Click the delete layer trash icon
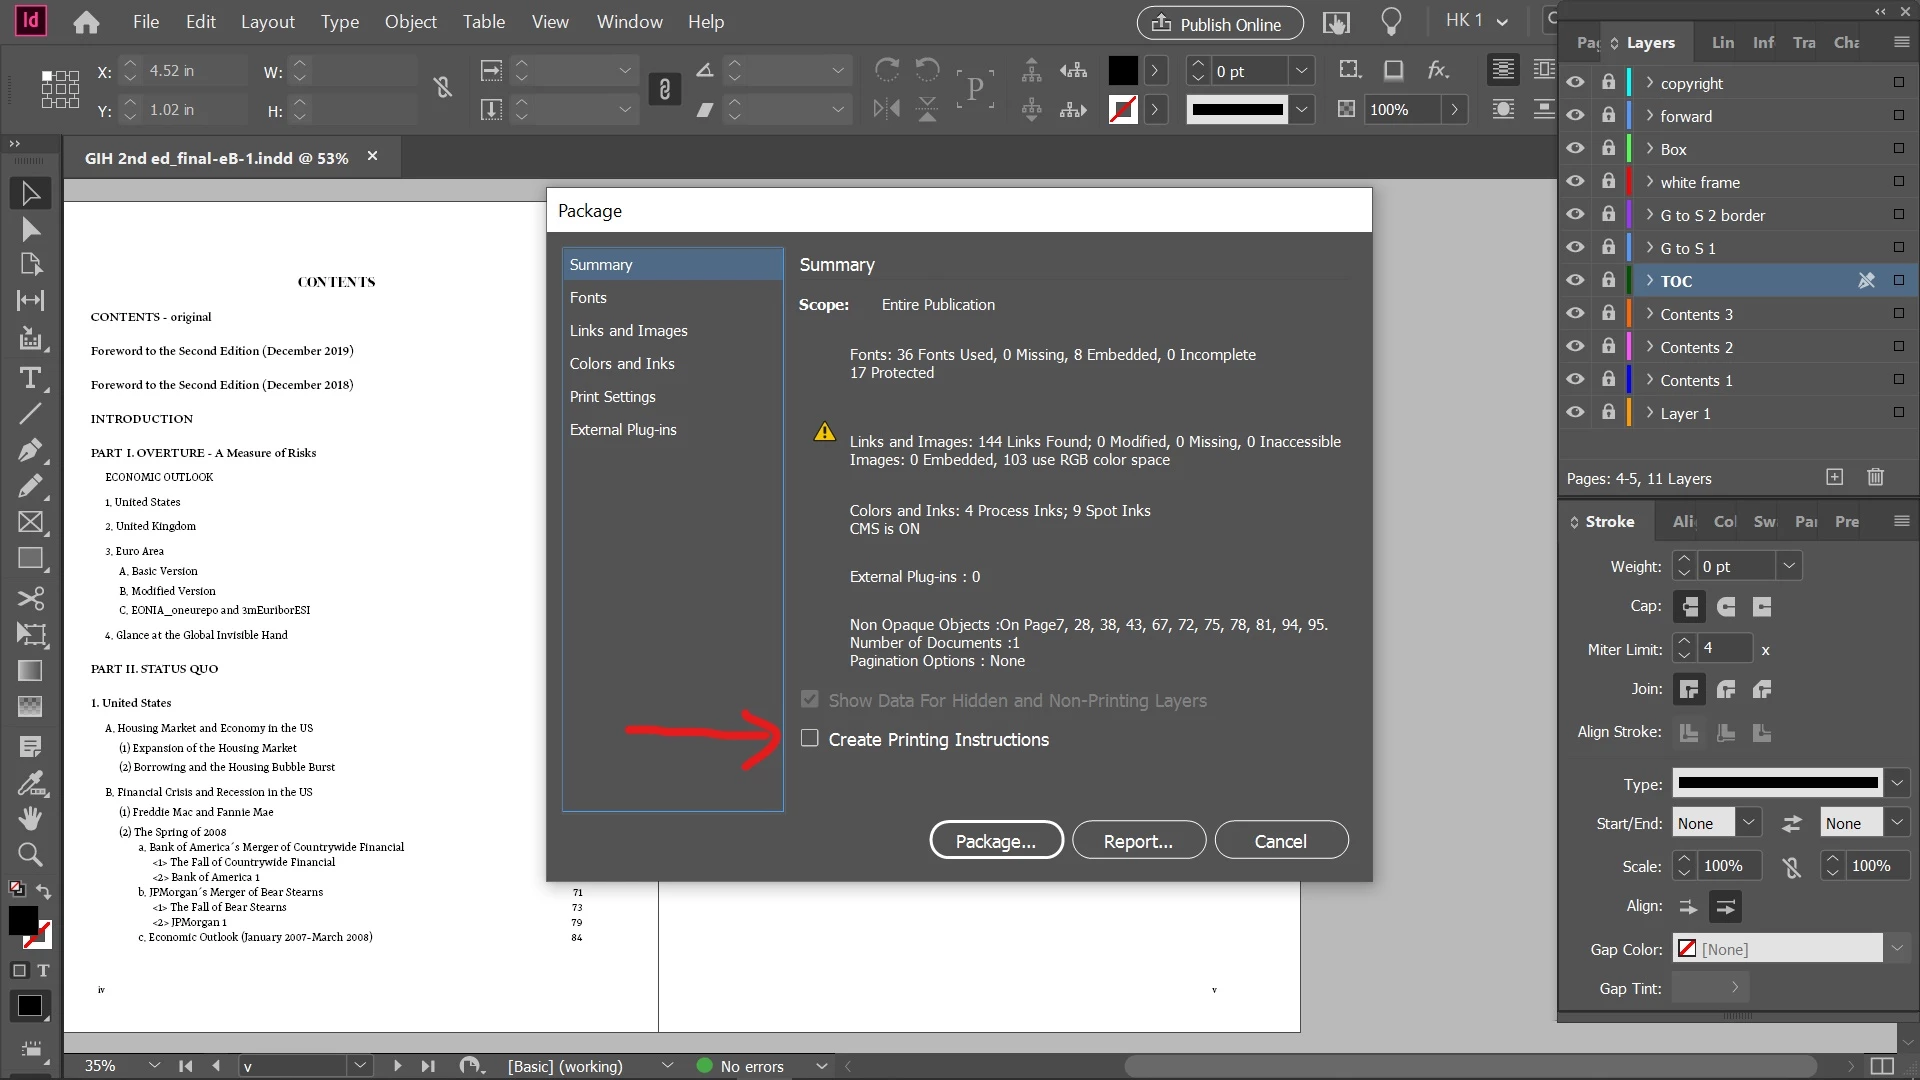Viewport: 1920px width, 1080px height. tap(1875, 477)
